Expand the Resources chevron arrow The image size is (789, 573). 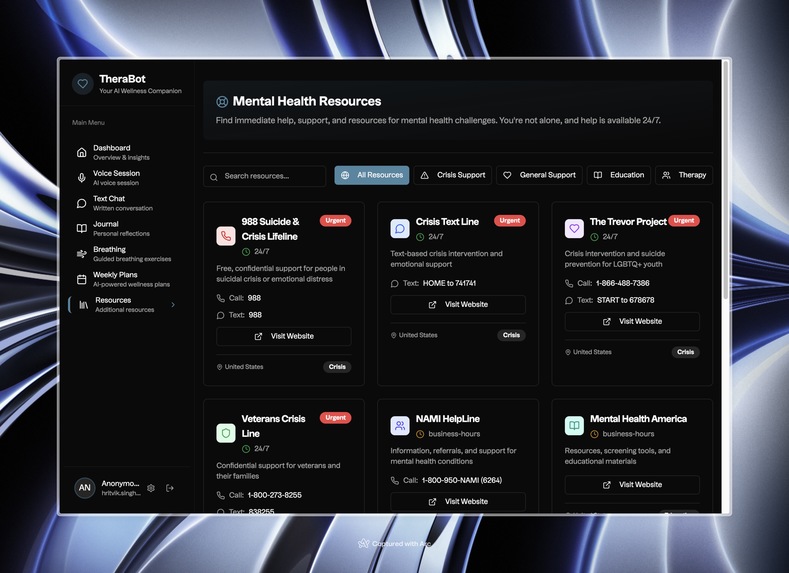pyautogui.click(x=173, y=304)
